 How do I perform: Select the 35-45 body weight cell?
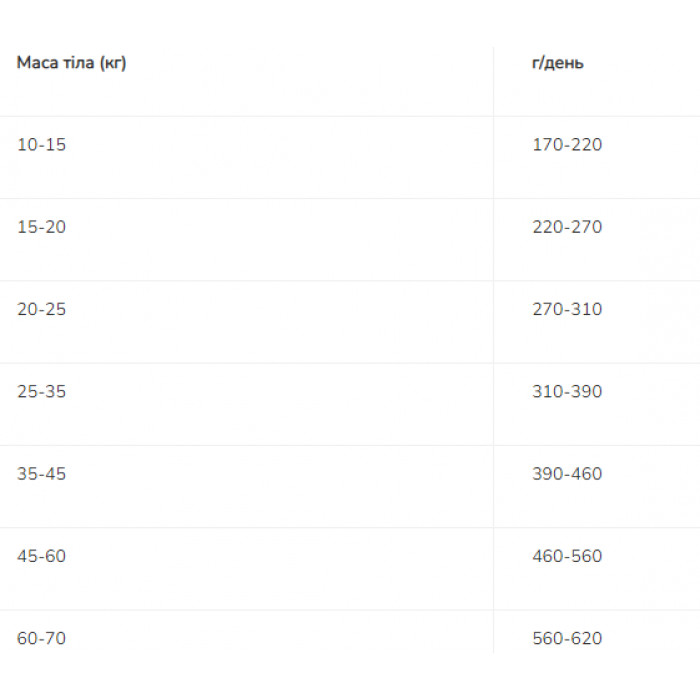coord(42,473)
